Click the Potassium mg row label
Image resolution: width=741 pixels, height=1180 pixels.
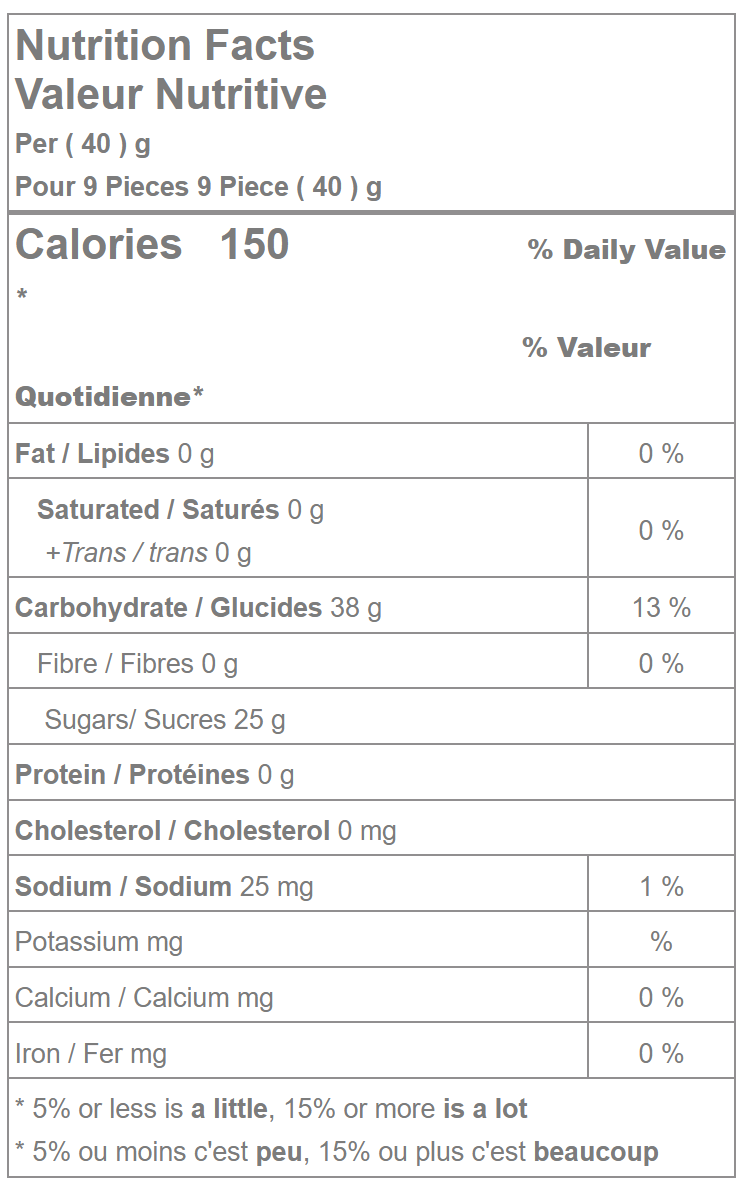tap(99, 942)
